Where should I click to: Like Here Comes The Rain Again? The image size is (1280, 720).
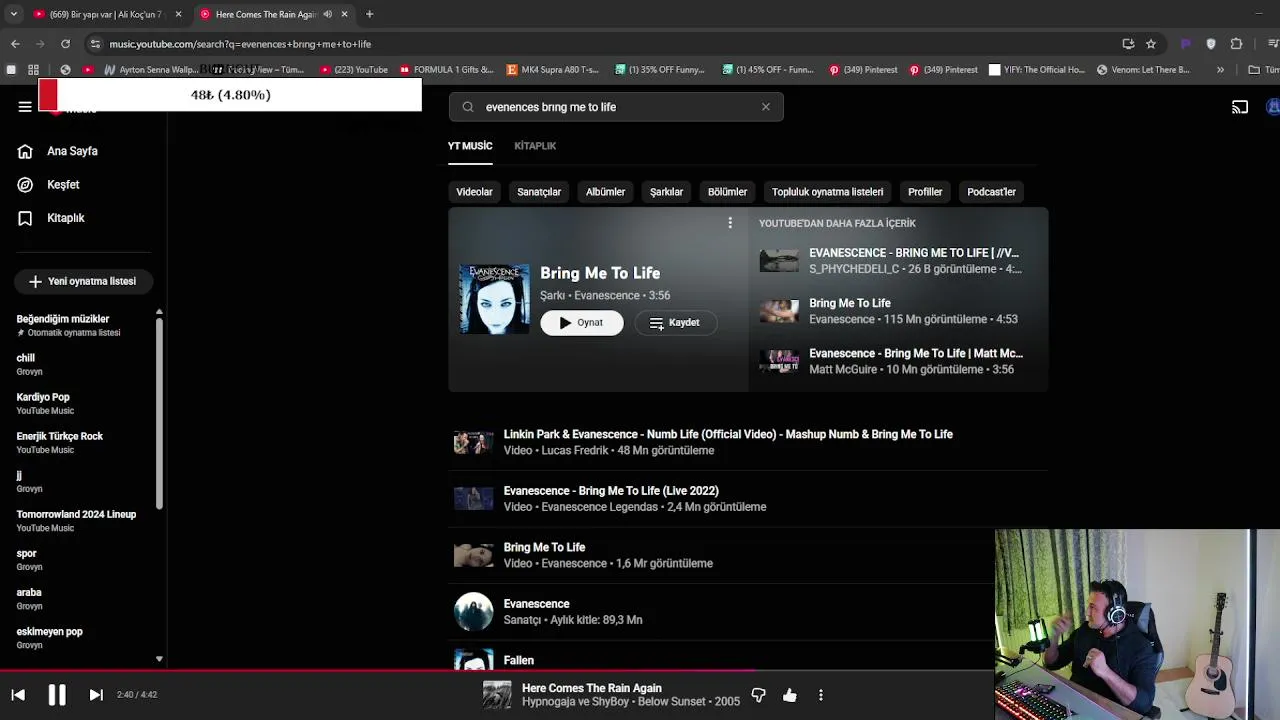[x=790, y=695]
